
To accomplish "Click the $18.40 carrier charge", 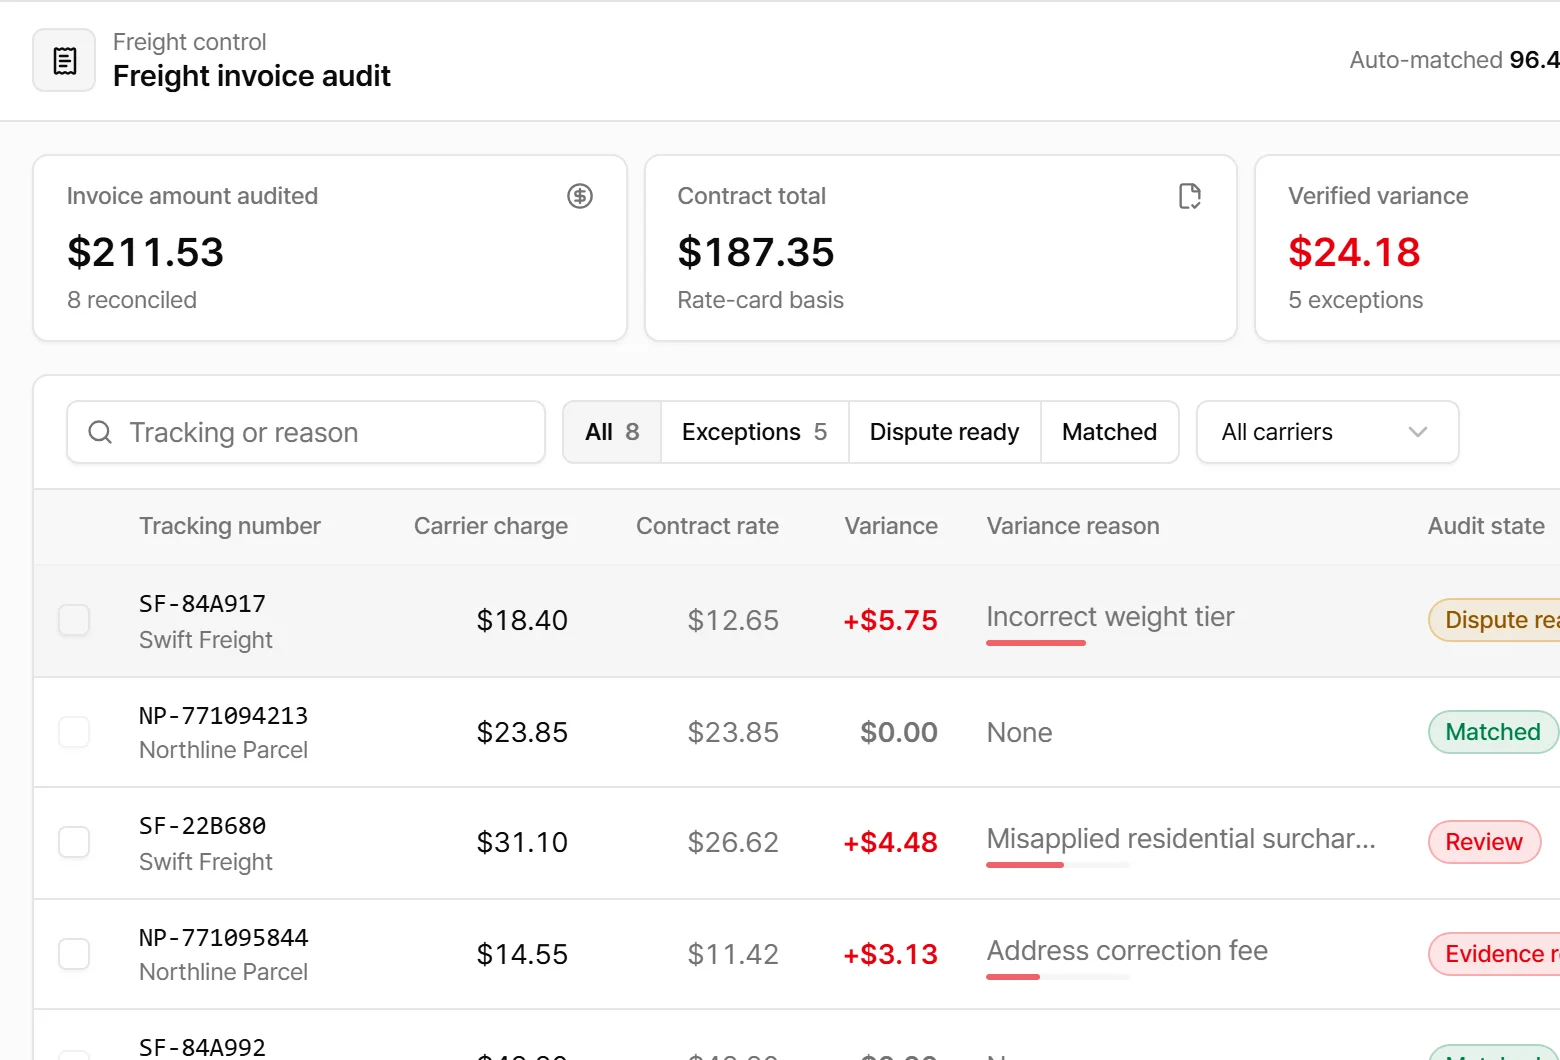I will (522, 620).
